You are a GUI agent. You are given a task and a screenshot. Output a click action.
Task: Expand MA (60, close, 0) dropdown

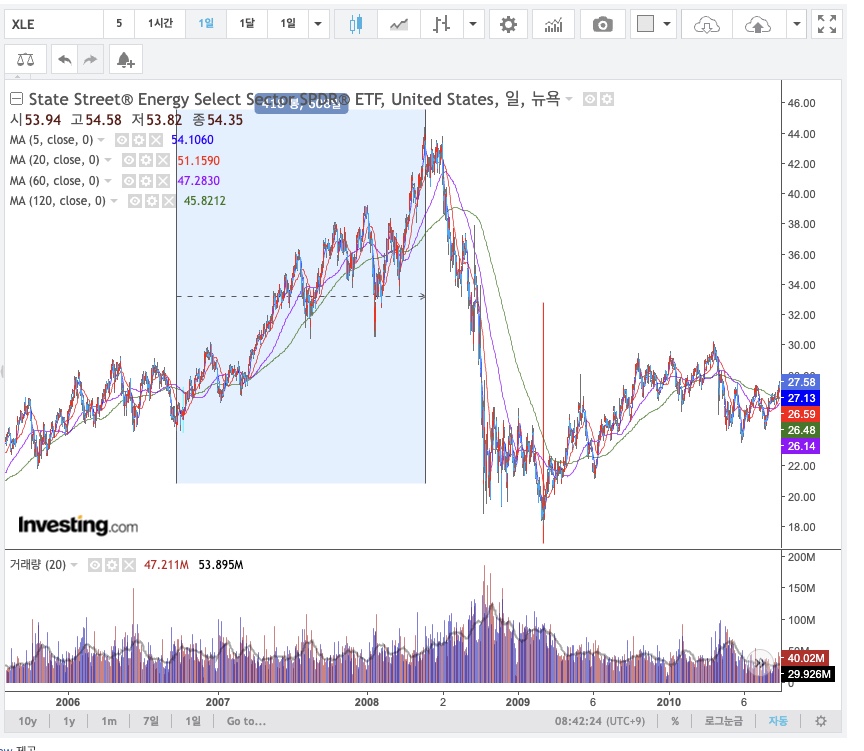[x=108, y=181]
